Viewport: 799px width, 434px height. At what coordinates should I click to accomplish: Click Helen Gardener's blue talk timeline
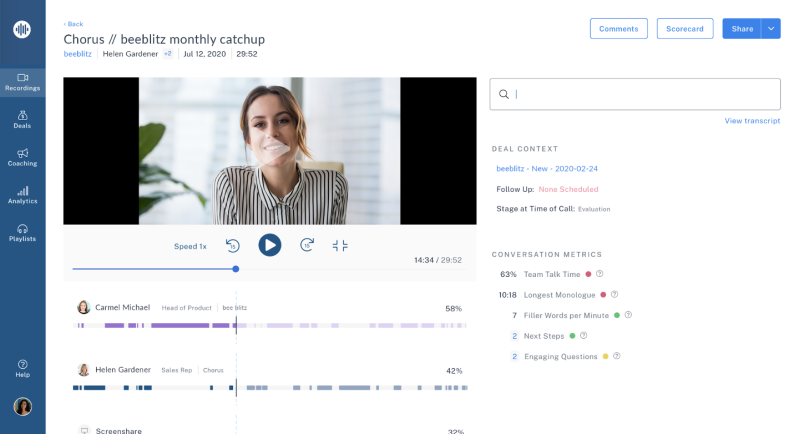click(270, 388)
